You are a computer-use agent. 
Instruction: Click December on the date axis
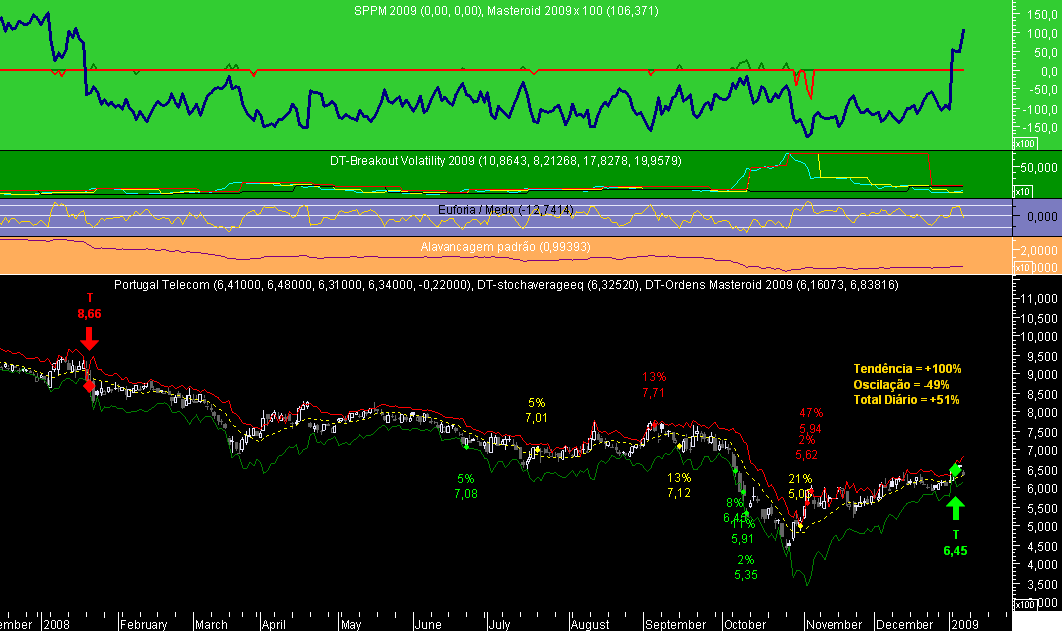pos(904,624)
